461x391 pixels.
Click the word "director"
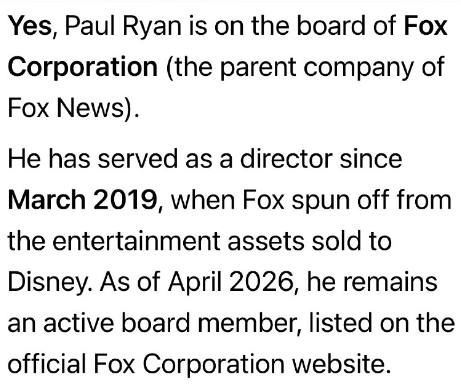pyautogui.click(x=286, y=159)
